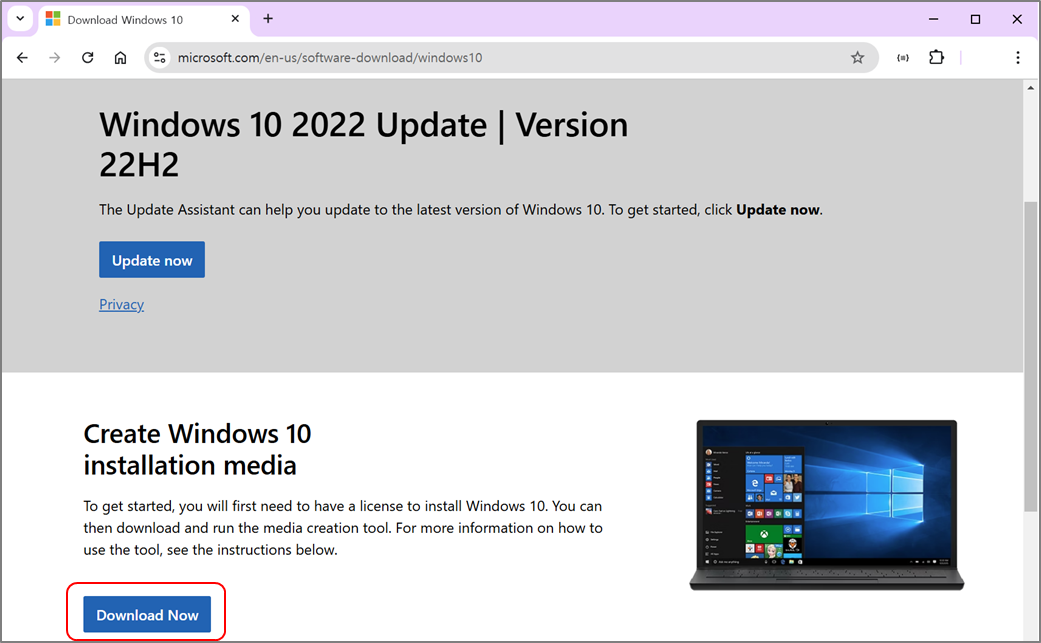Click the page vertical scrollbar thumb
This screenshot has width=1041, height=643.
click(x=1030, y=356)
